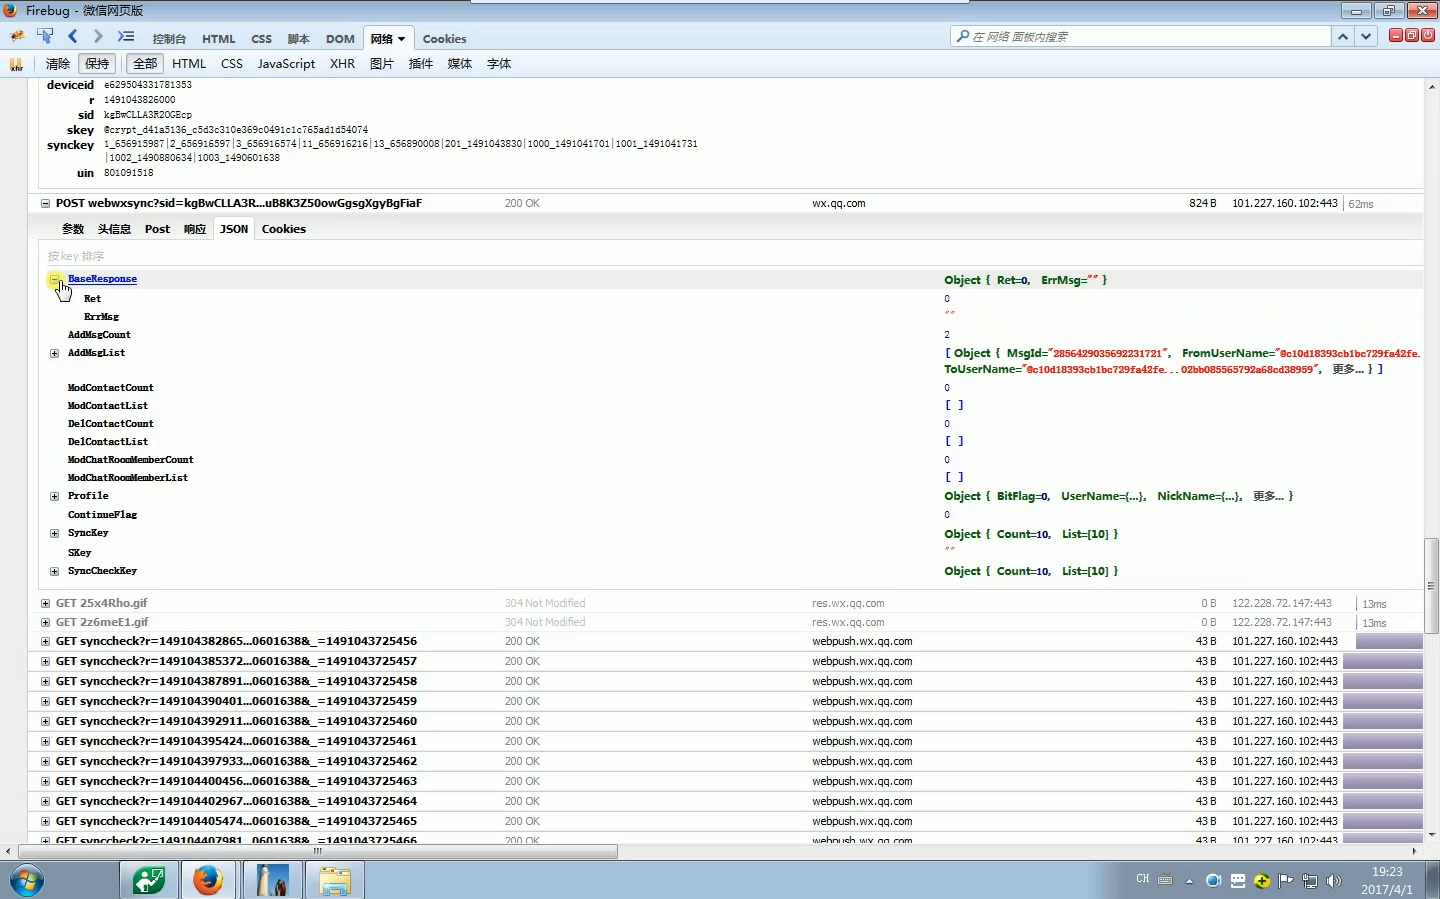The image size is (1440, 899).
Task: Go forward with the gray right arrow
Action: click(x=98, y=36)
